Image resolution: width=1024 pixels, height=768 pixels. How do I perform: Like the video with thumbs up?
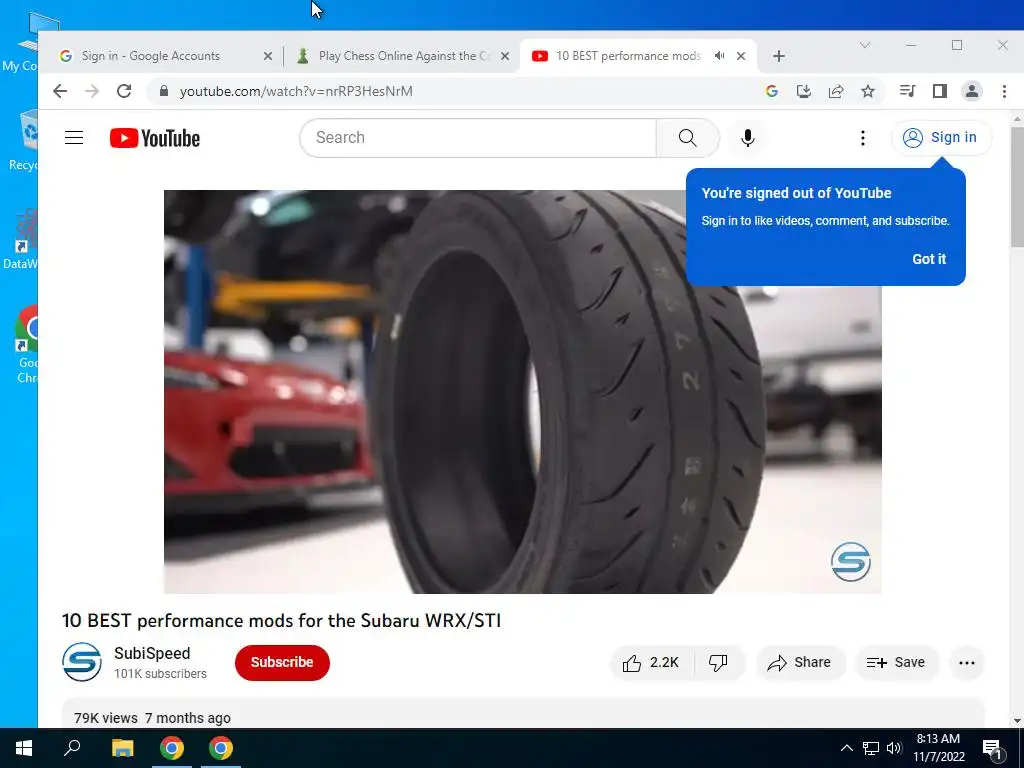[652, 663]
